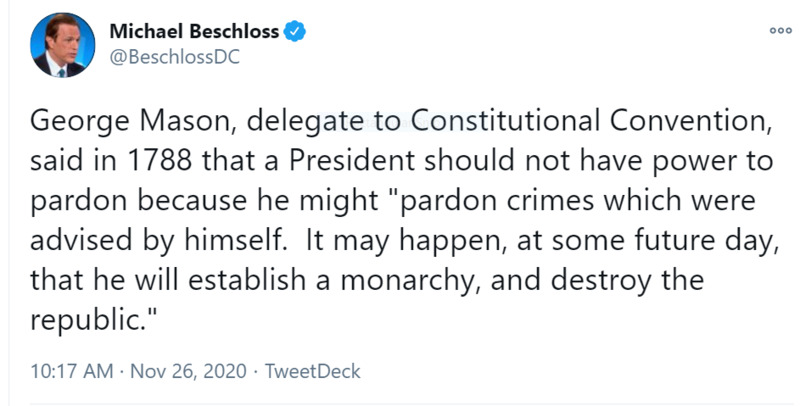Open the tweet's more options menu
This screenshot has width=800, height=406.
point(765,31)
